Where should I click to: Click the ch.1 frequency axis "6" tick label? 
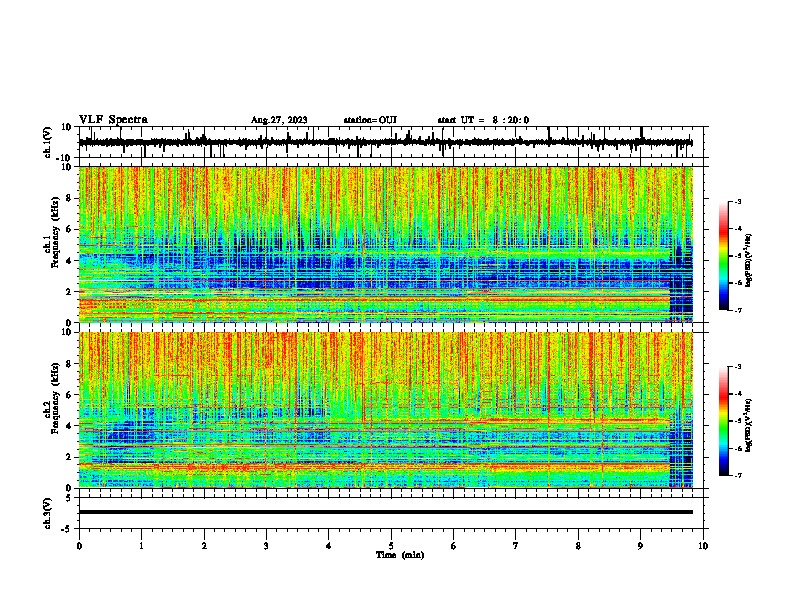[x=70, y=229]
